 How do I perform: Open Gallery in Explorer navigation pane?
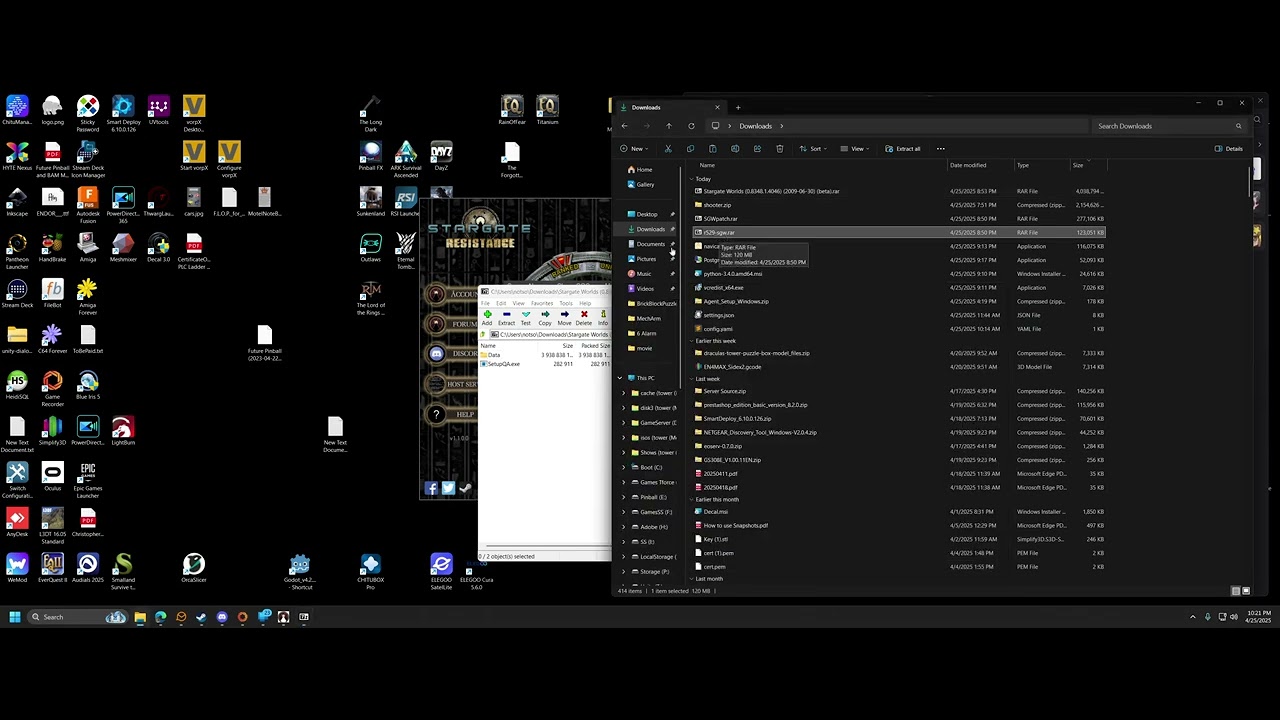pyautogui.click(x=645, y=185)
